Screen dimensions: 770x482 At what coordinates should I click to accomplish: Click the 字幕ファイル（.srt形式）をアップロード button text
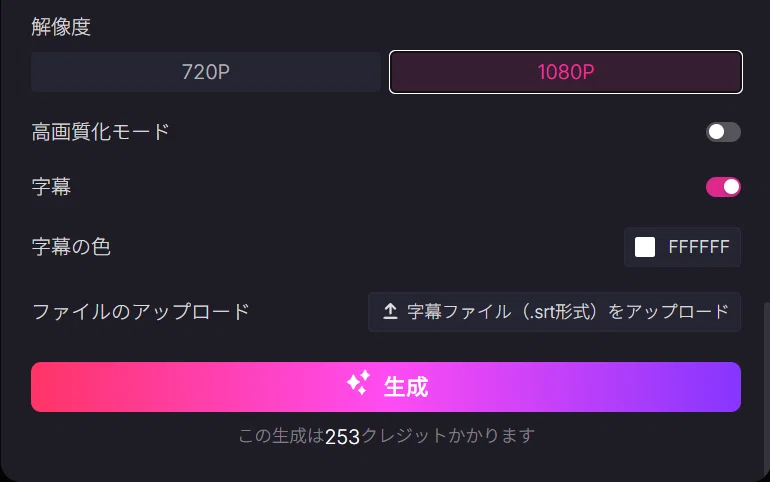[568, 312]
